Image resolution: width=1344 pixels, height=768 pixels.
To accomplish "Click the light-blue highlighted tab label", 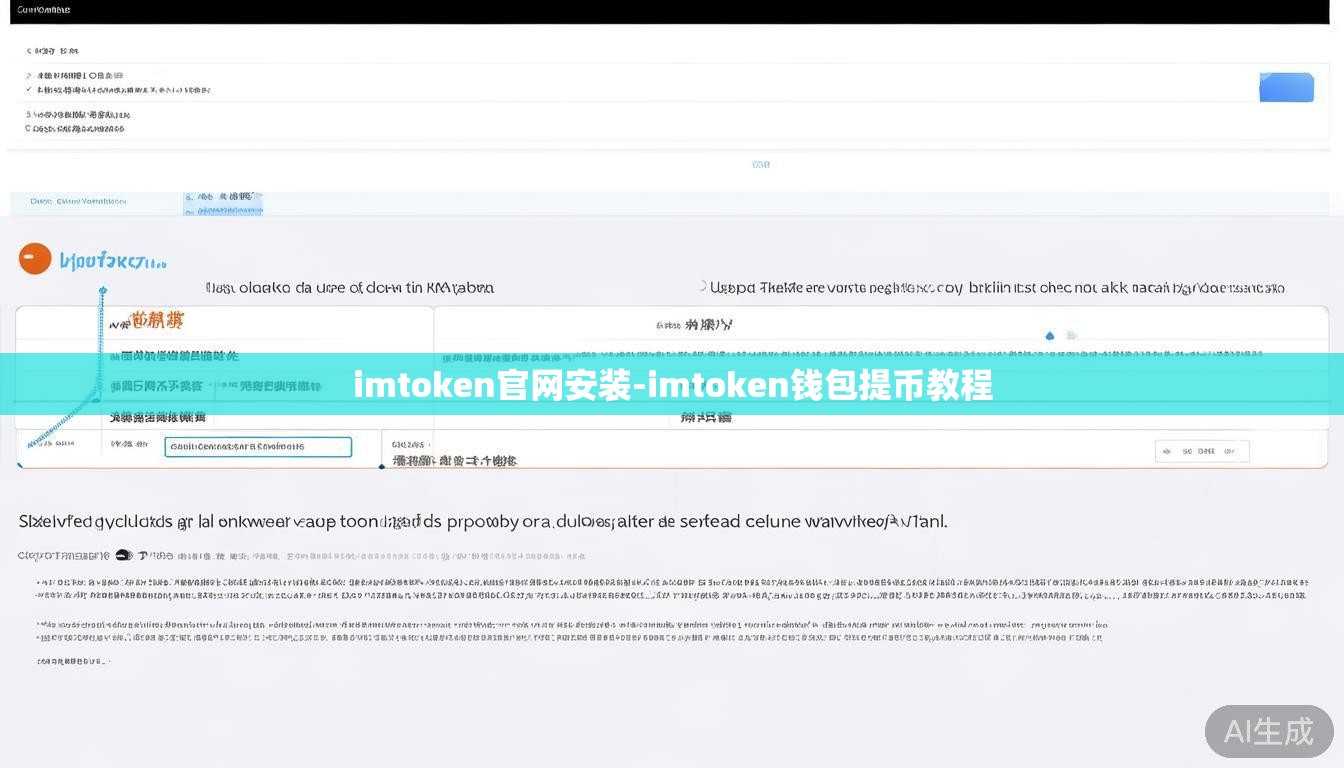I will pos(222,203).
